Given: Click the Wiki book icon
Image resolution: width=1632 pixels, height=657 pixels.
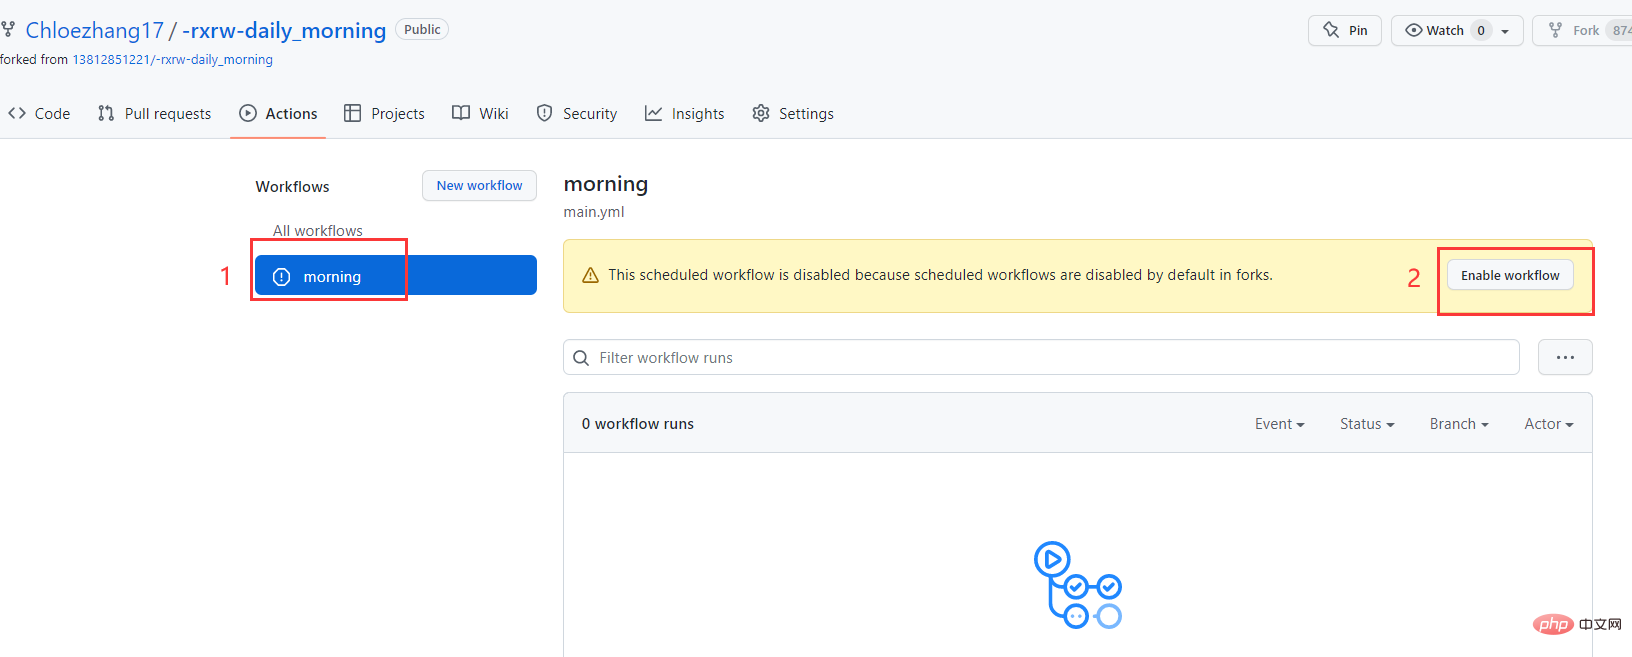Looking at the screenshot, I should tap(461, 113).
